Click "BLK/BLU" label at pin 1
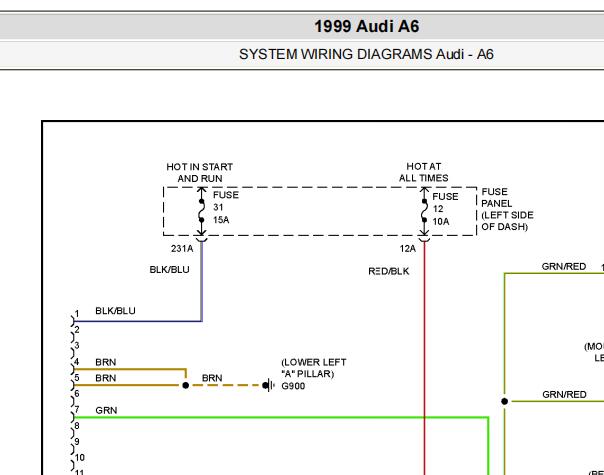 115,311
